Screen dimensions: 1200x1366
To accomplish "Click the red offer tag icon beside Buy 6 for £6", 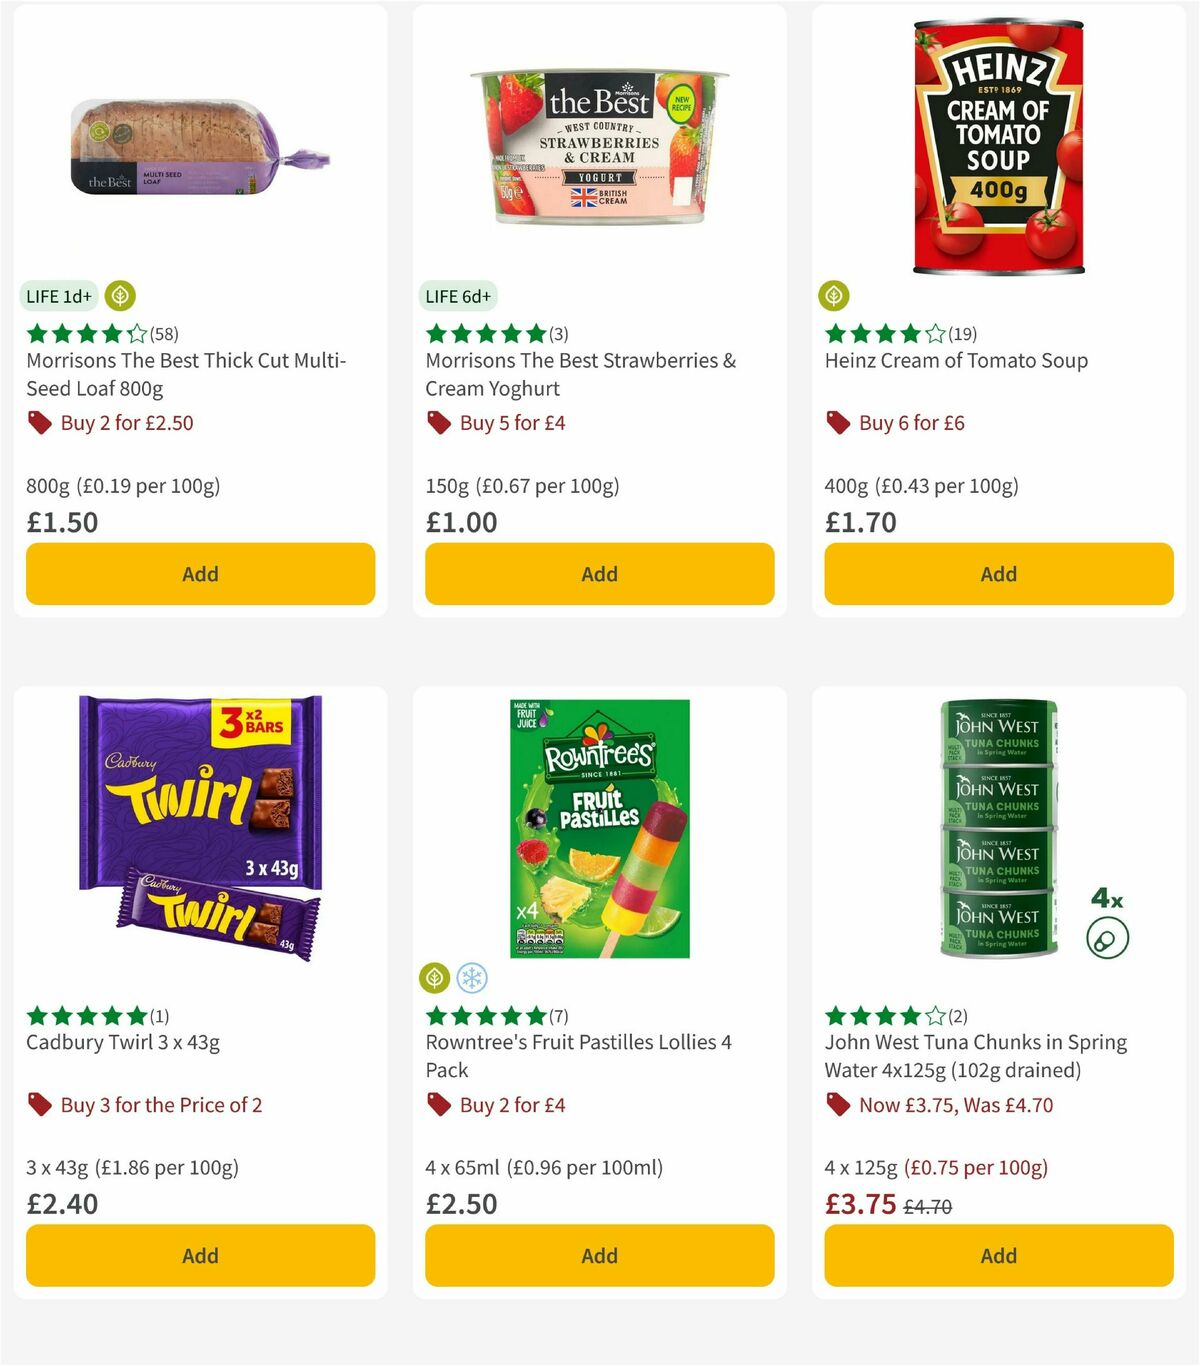I will pyautogui.click(x=836, y=423).
